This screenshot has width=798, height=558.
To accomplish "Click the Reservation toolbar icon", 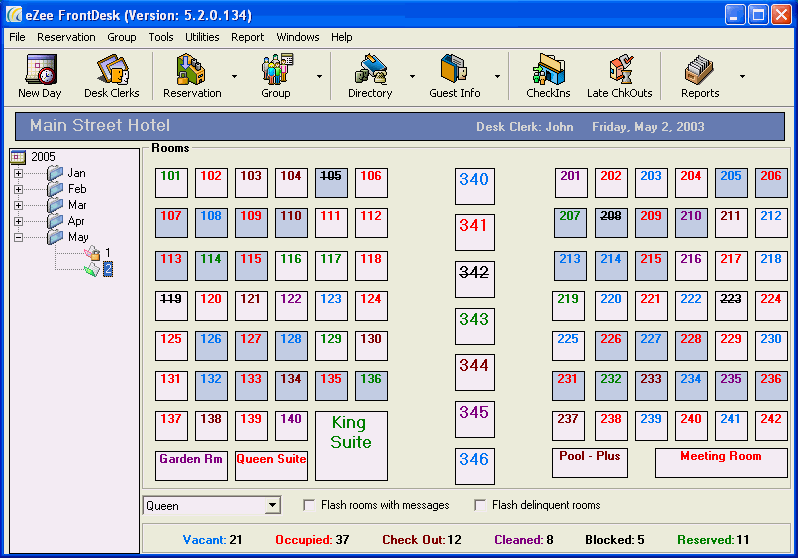I will pyautogui.click(x=191, y=69).
